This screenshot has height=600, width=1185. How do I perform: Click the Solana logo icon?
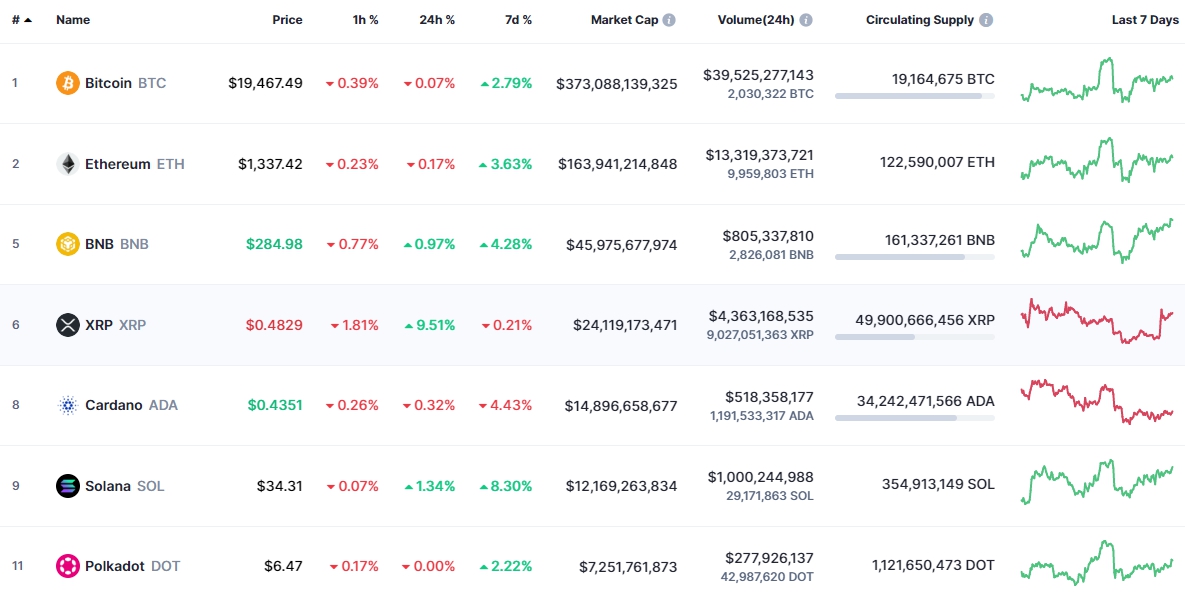[x=68, y=486]
